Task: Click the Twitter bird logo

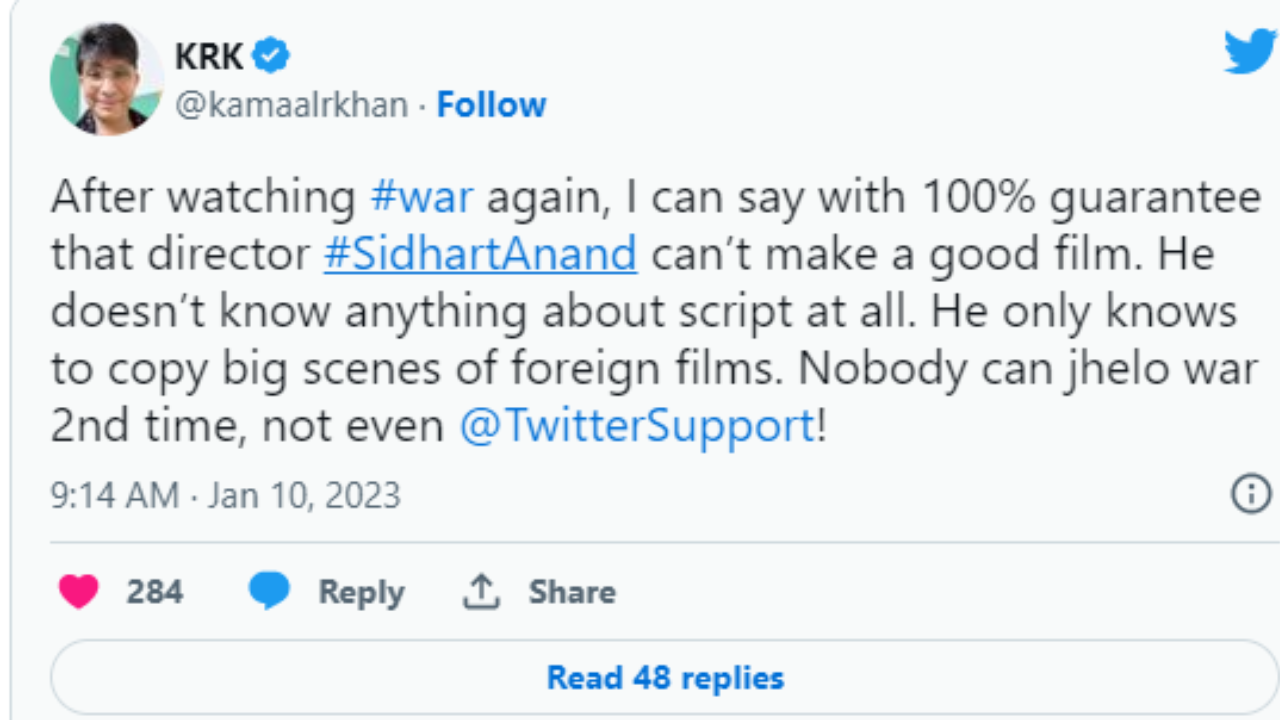Action: tap(1249, 50)
